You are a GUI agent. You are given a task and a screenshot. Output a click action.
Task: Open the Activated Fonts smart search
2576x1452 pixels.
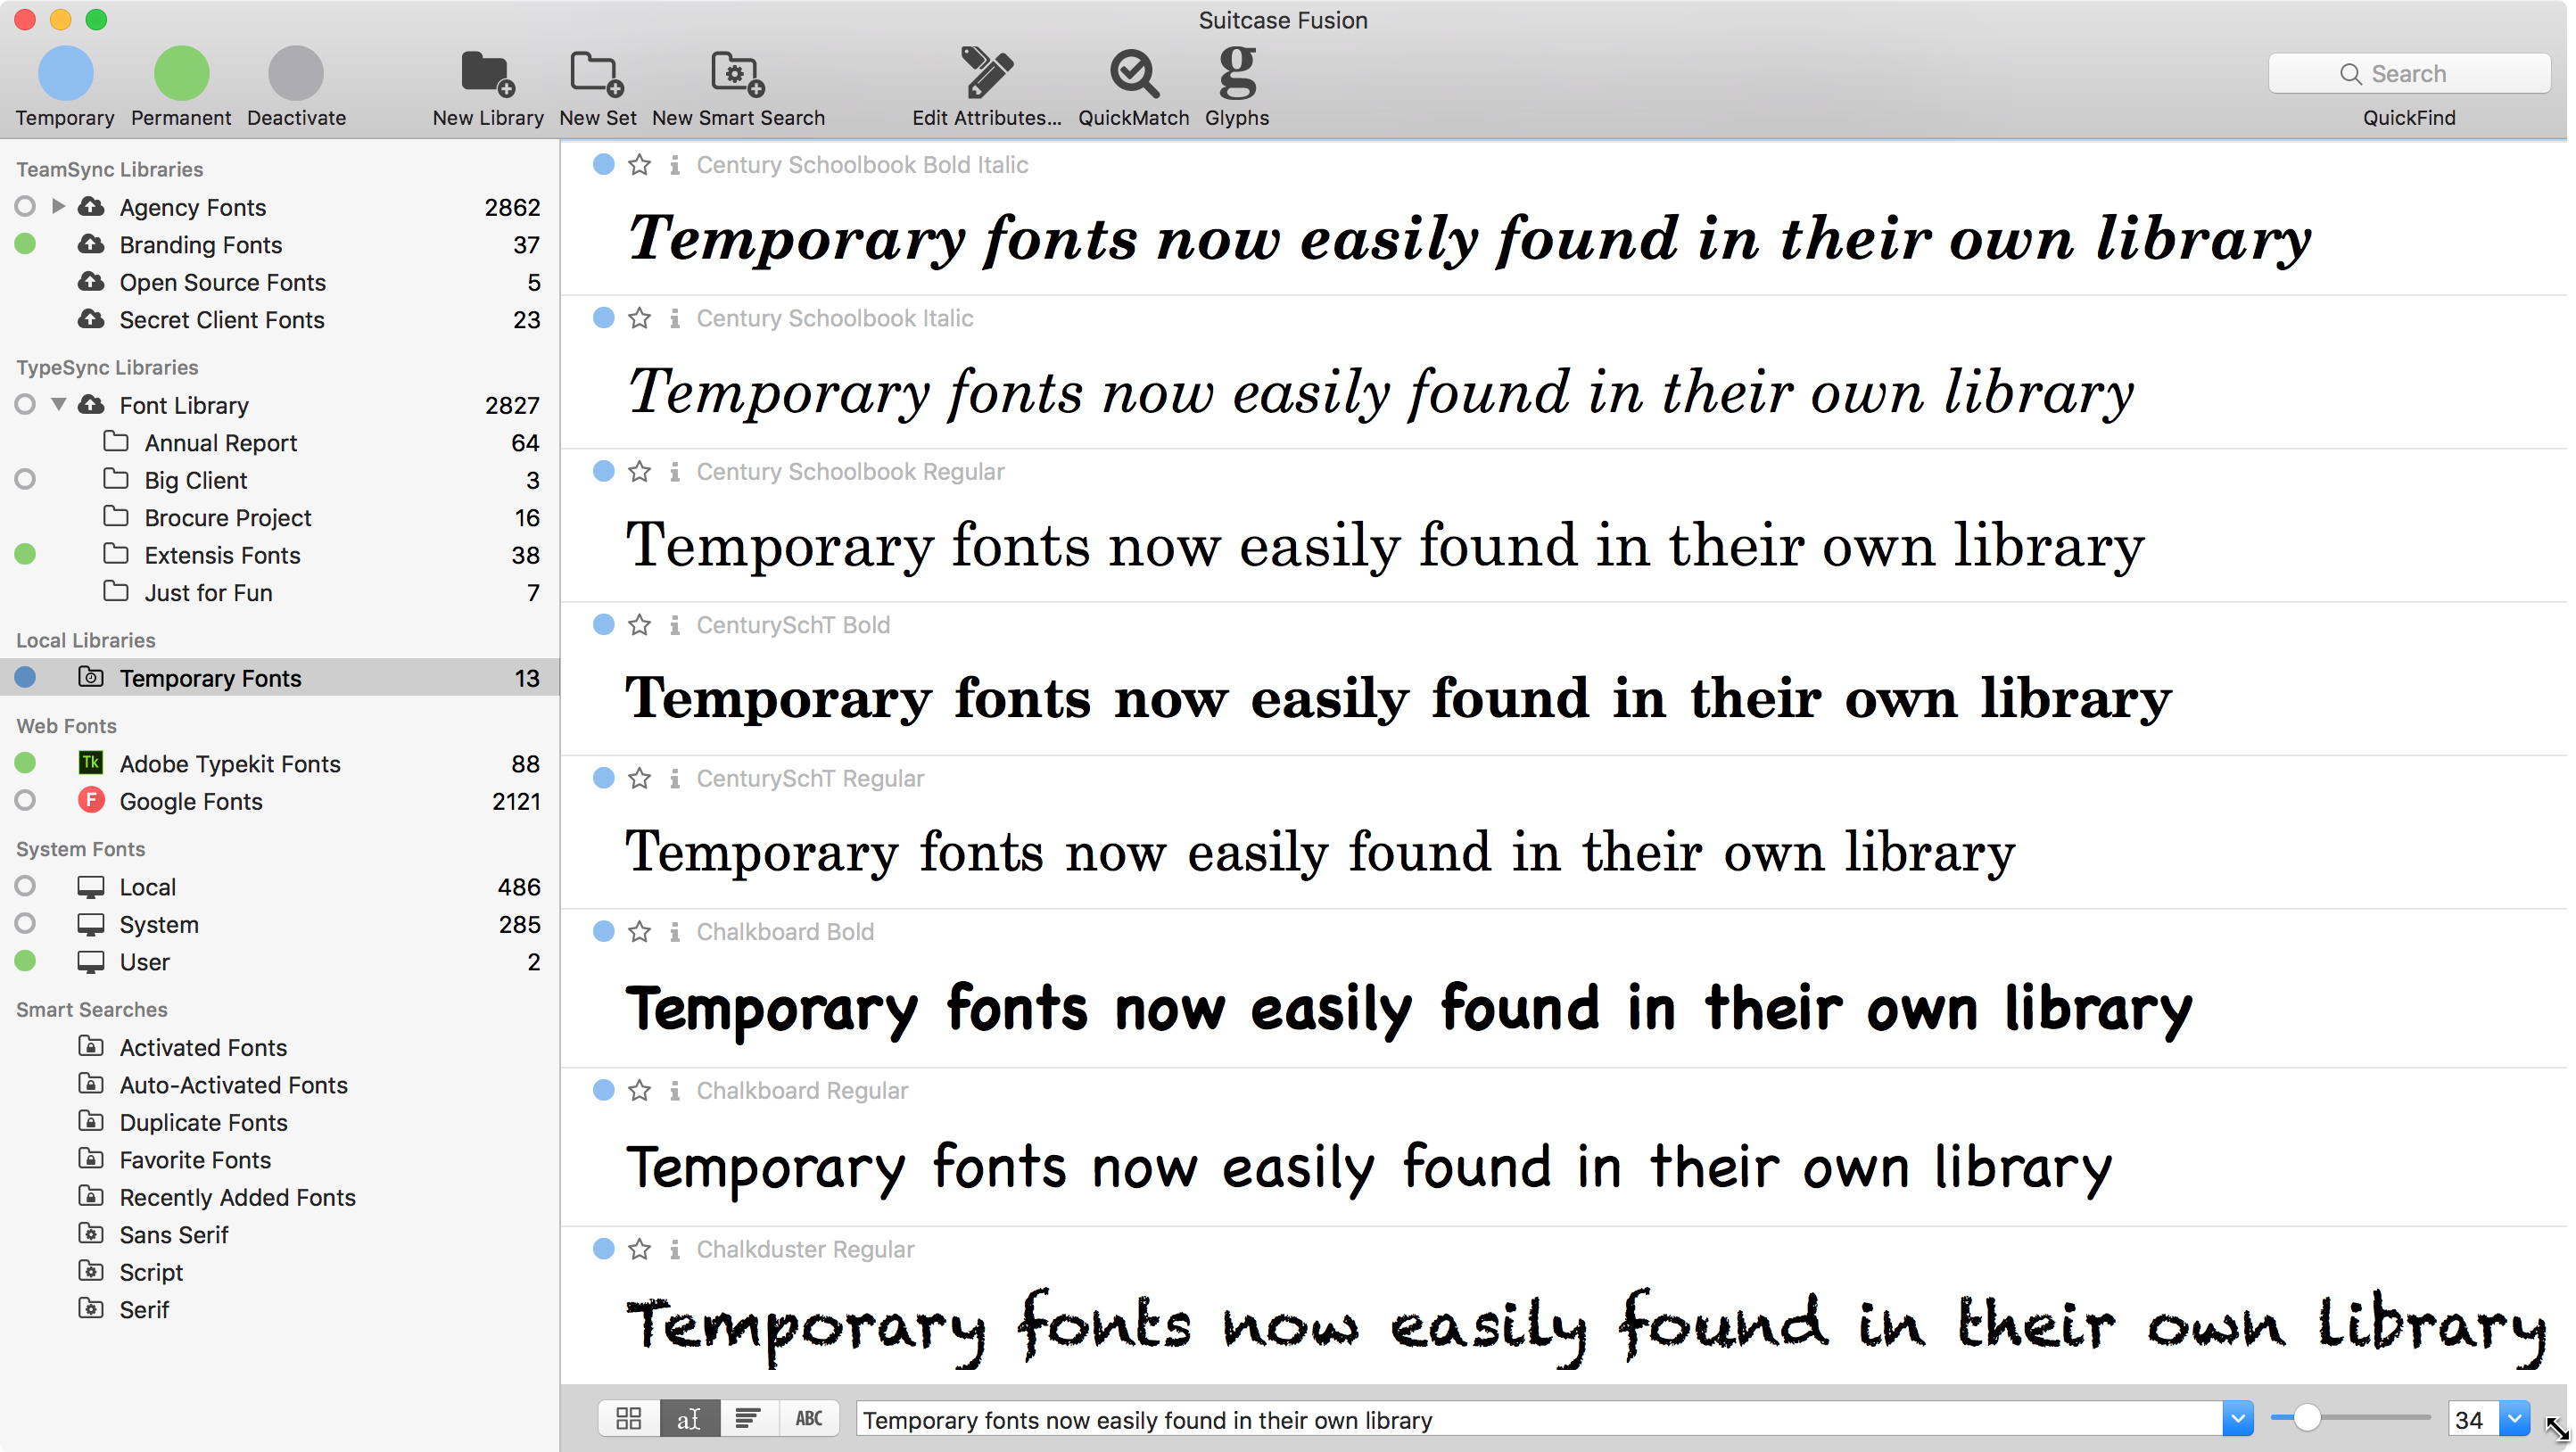click(x=203, y=1047)
